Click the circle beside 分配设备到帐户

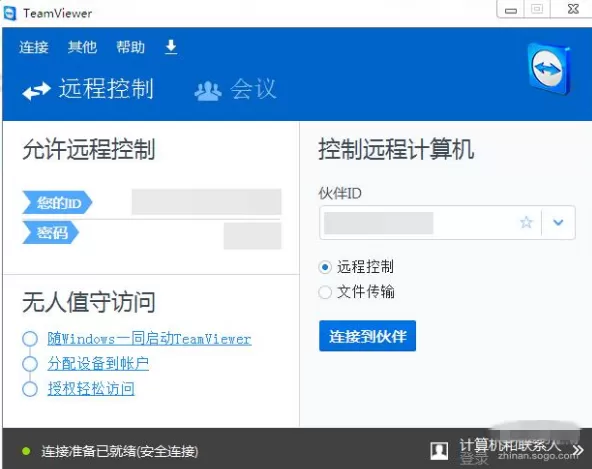coord(30,364)
